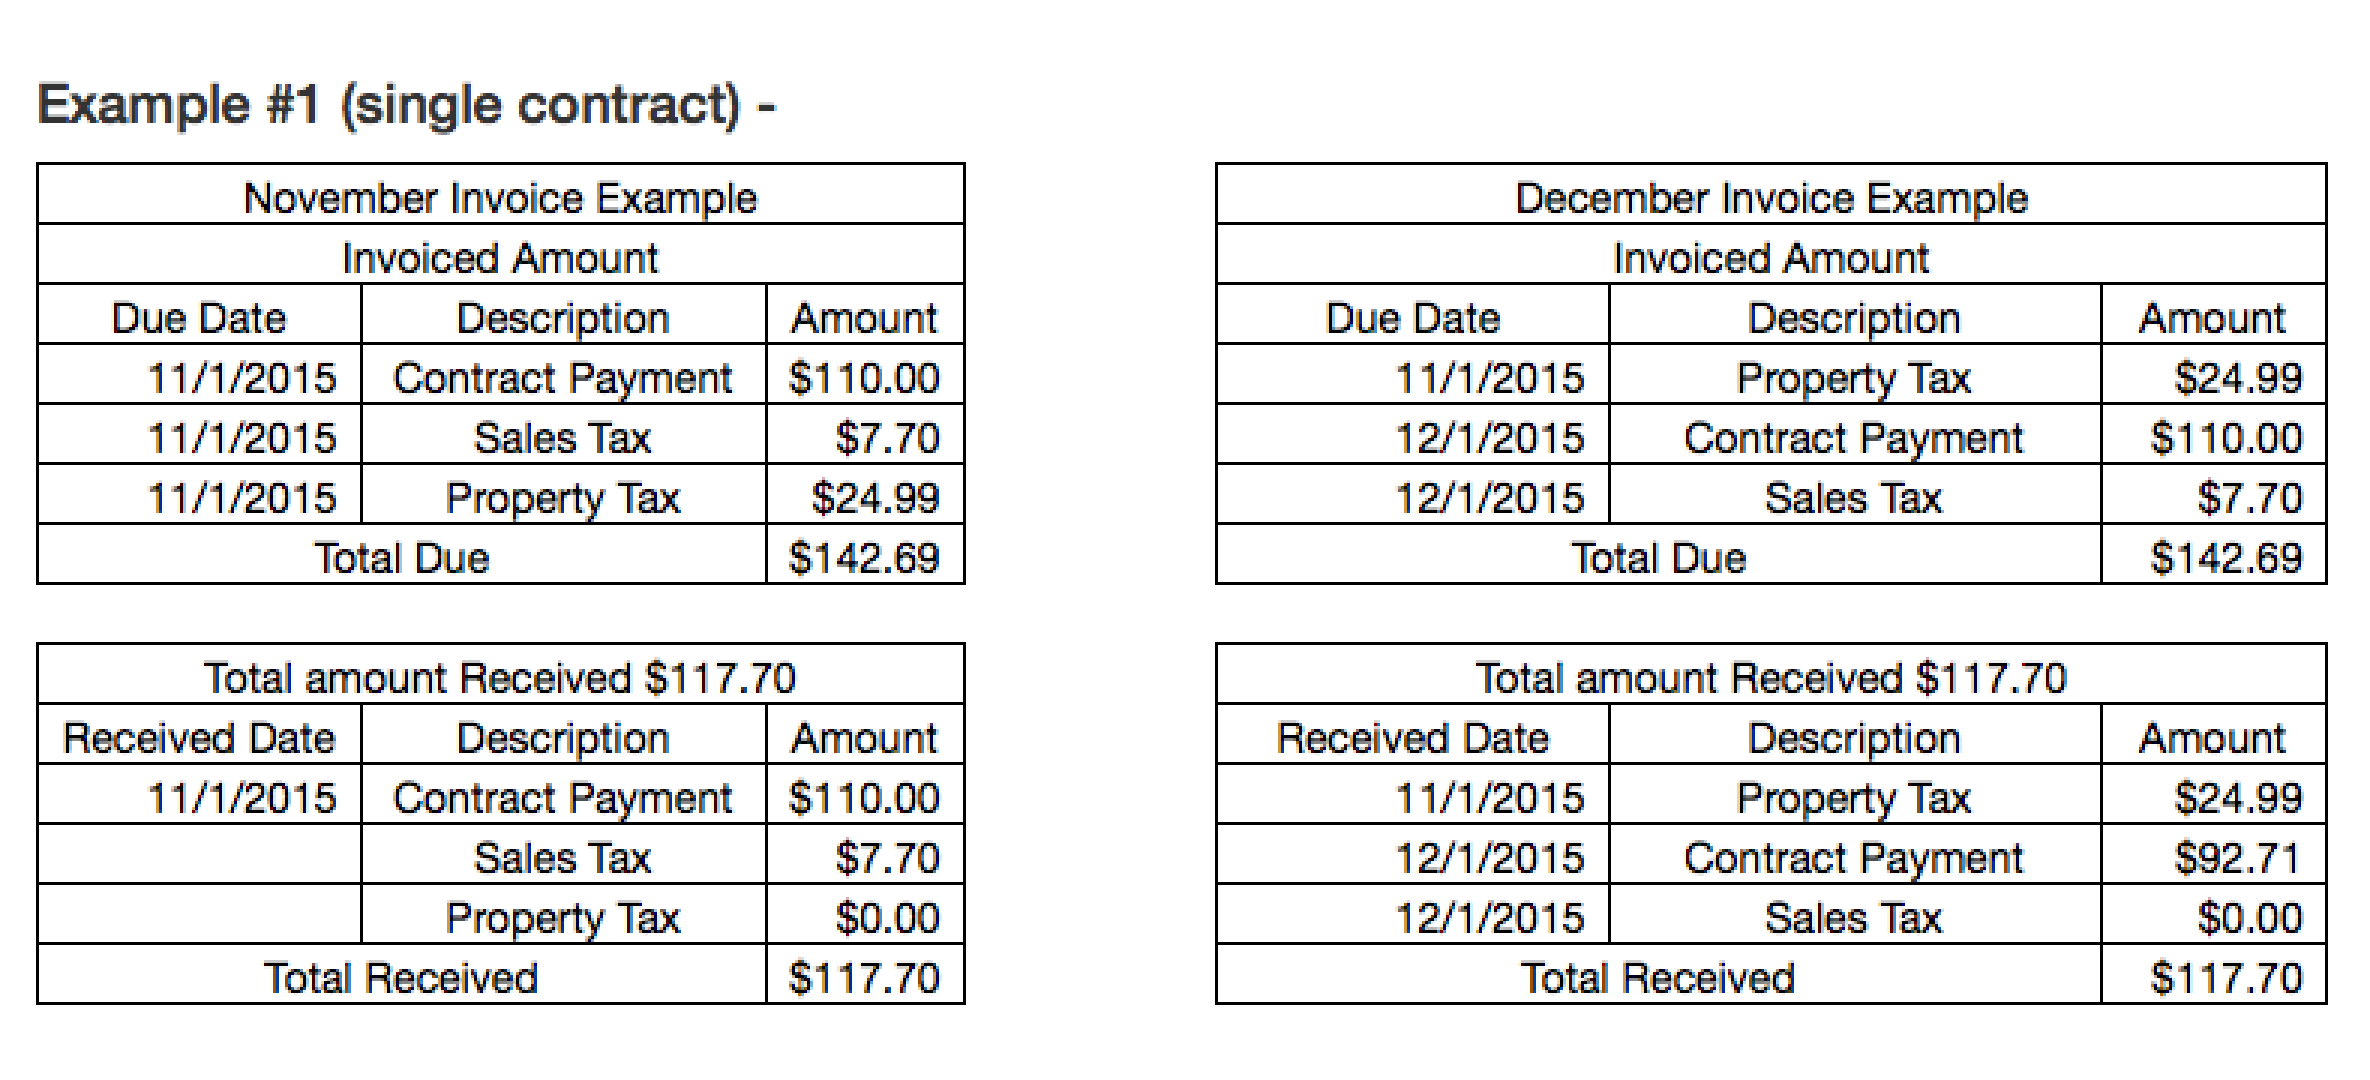
Task: Select the Received Date column header in November table
Action: (x=199, y=737)
